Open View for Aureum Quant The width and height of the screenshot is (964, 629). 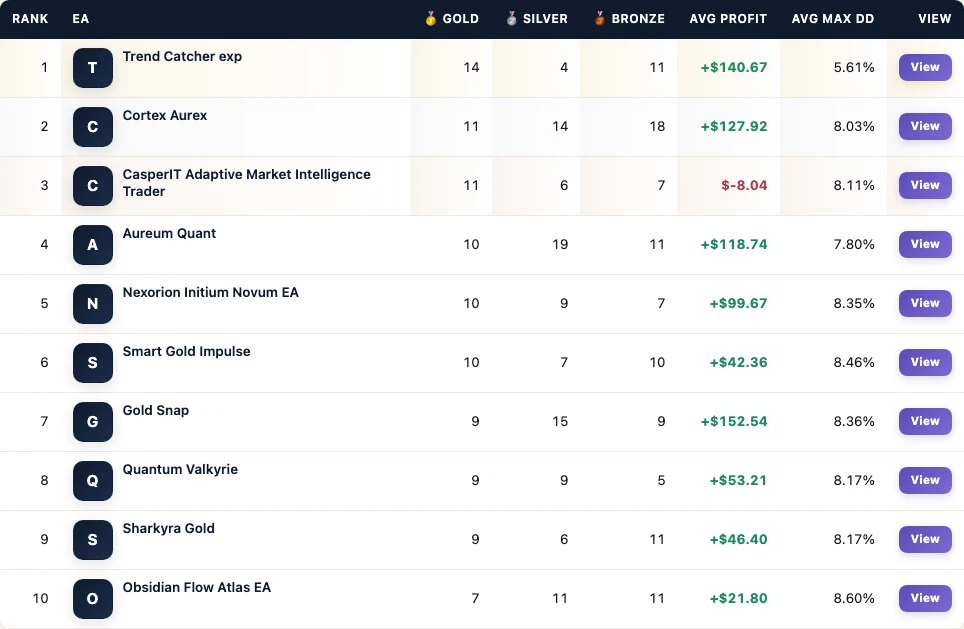tap(925, 244)
